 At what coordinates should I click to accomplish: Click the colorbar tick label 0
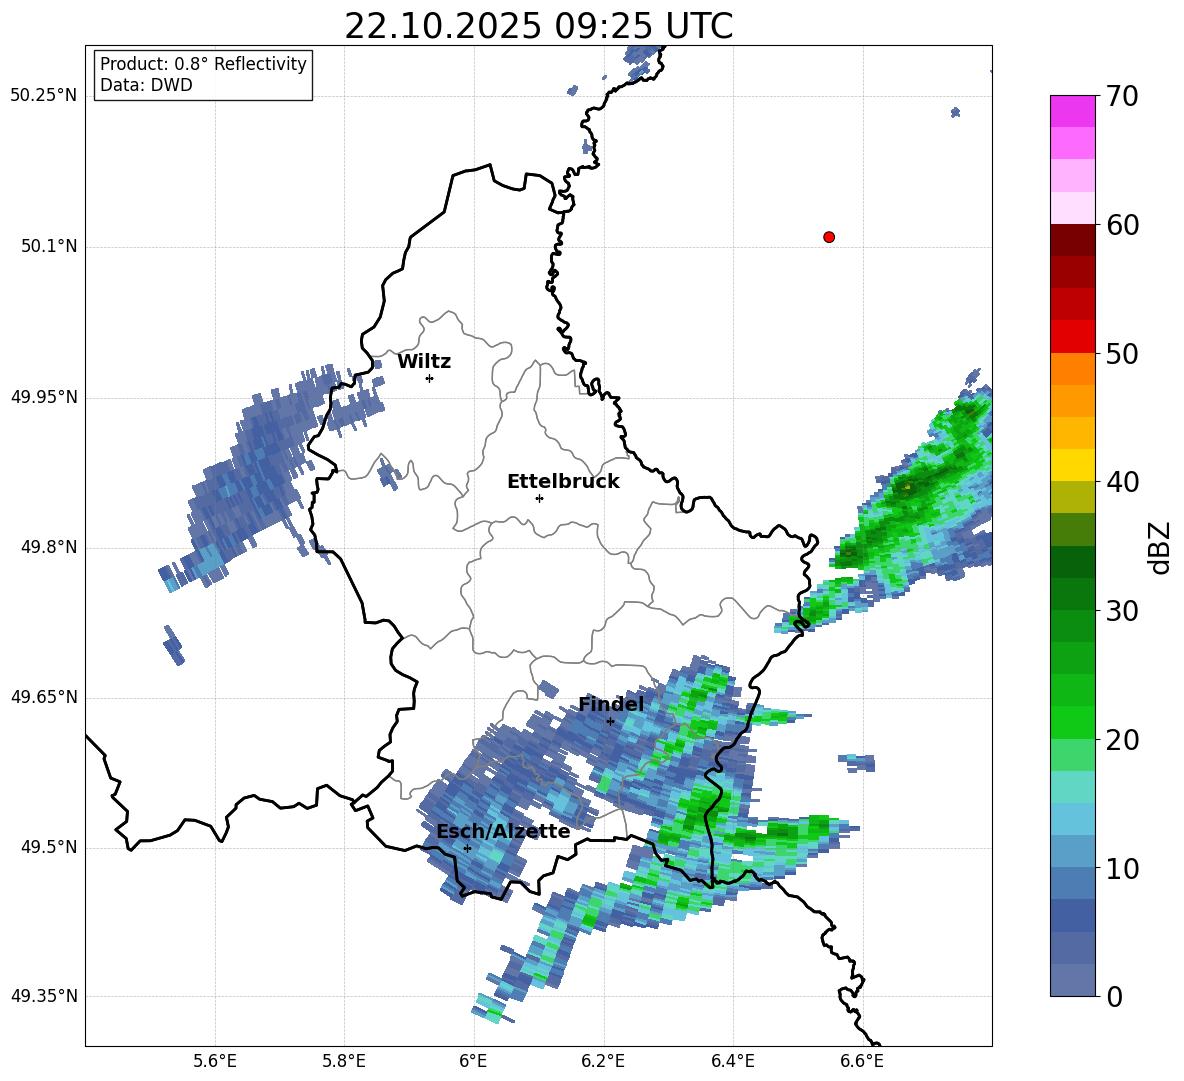[1114, 997]
